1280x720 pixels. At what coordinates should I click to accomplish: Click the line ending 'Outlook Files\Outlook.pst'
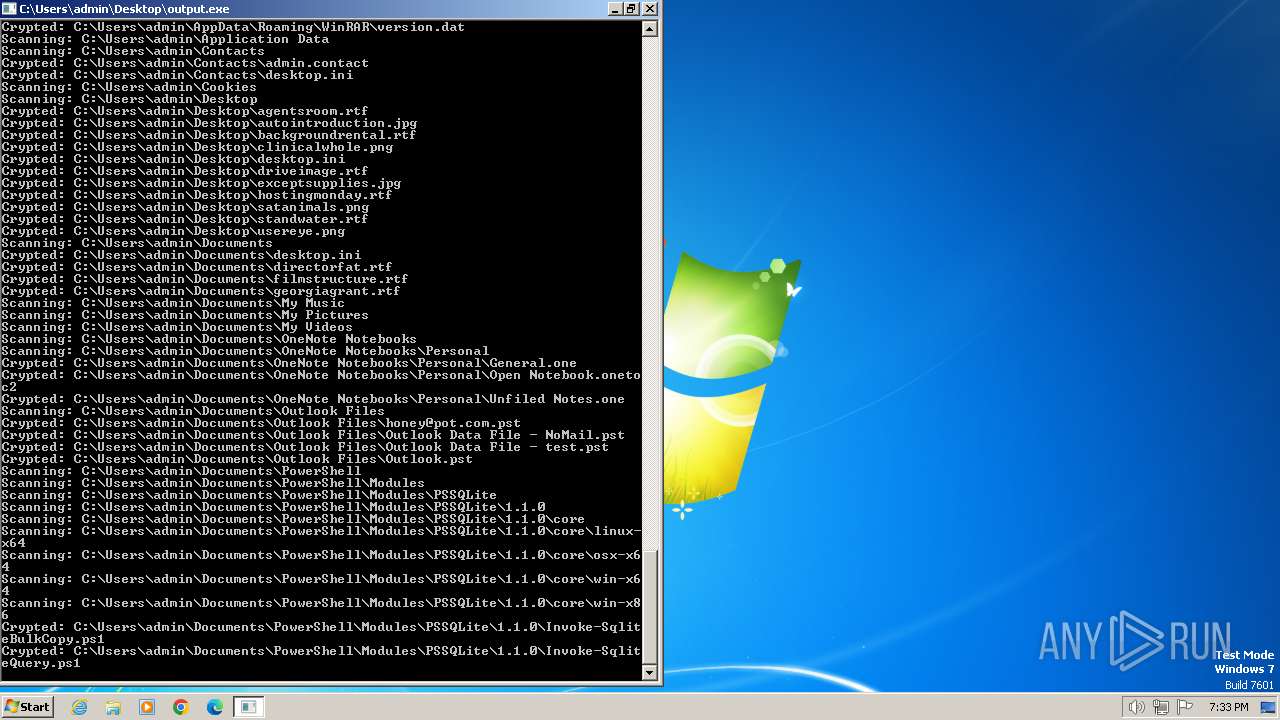(237, 459)
